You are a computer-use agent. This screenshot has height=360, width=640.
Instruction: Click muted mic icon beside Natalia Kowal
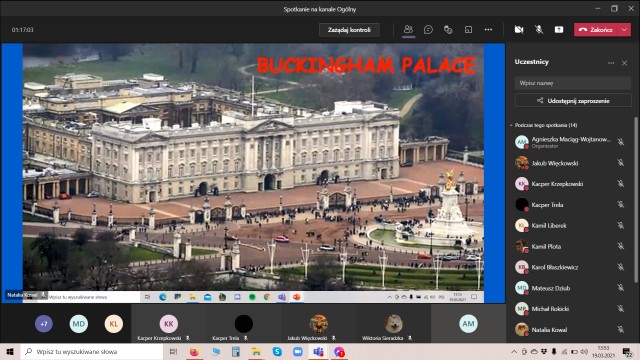620,329
